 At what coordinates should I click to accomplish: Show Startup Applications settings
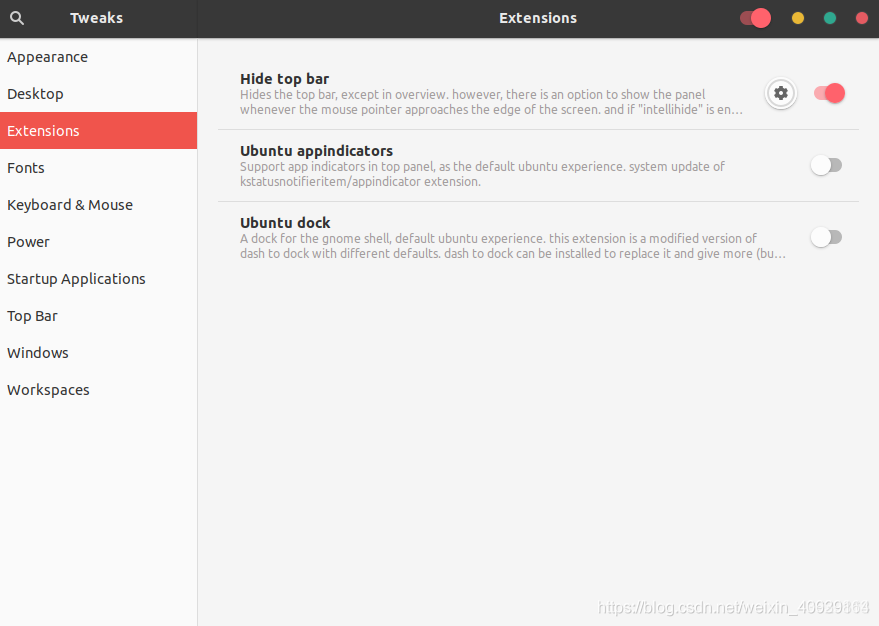[99, 279]
